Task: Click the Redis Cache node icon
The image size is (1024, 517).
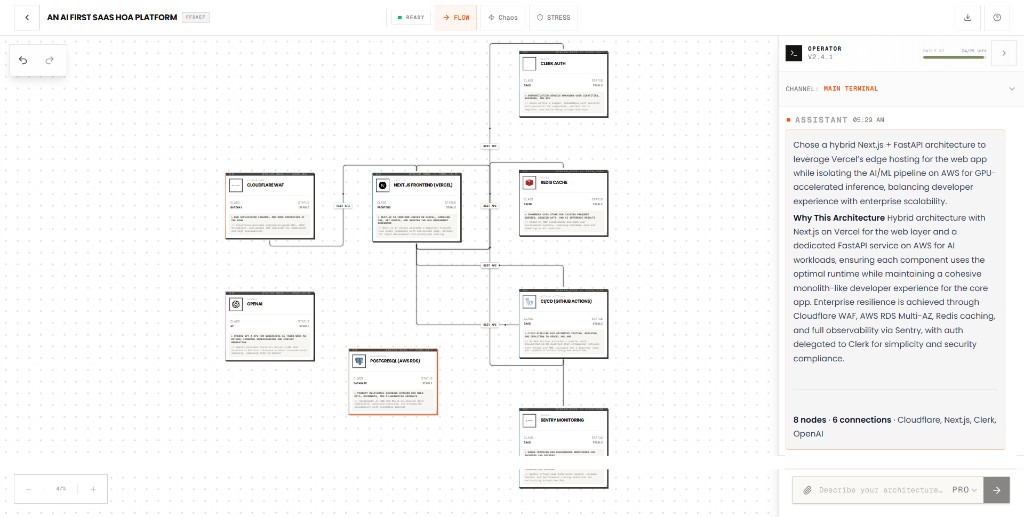Action: [529, 183]
